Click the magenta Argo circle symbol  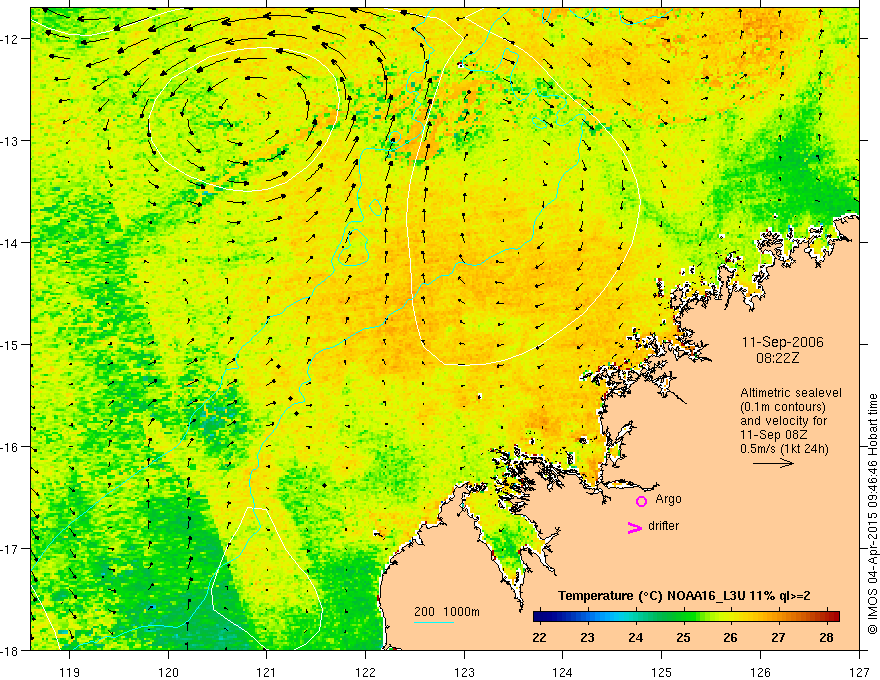click(x=641, y=501)
